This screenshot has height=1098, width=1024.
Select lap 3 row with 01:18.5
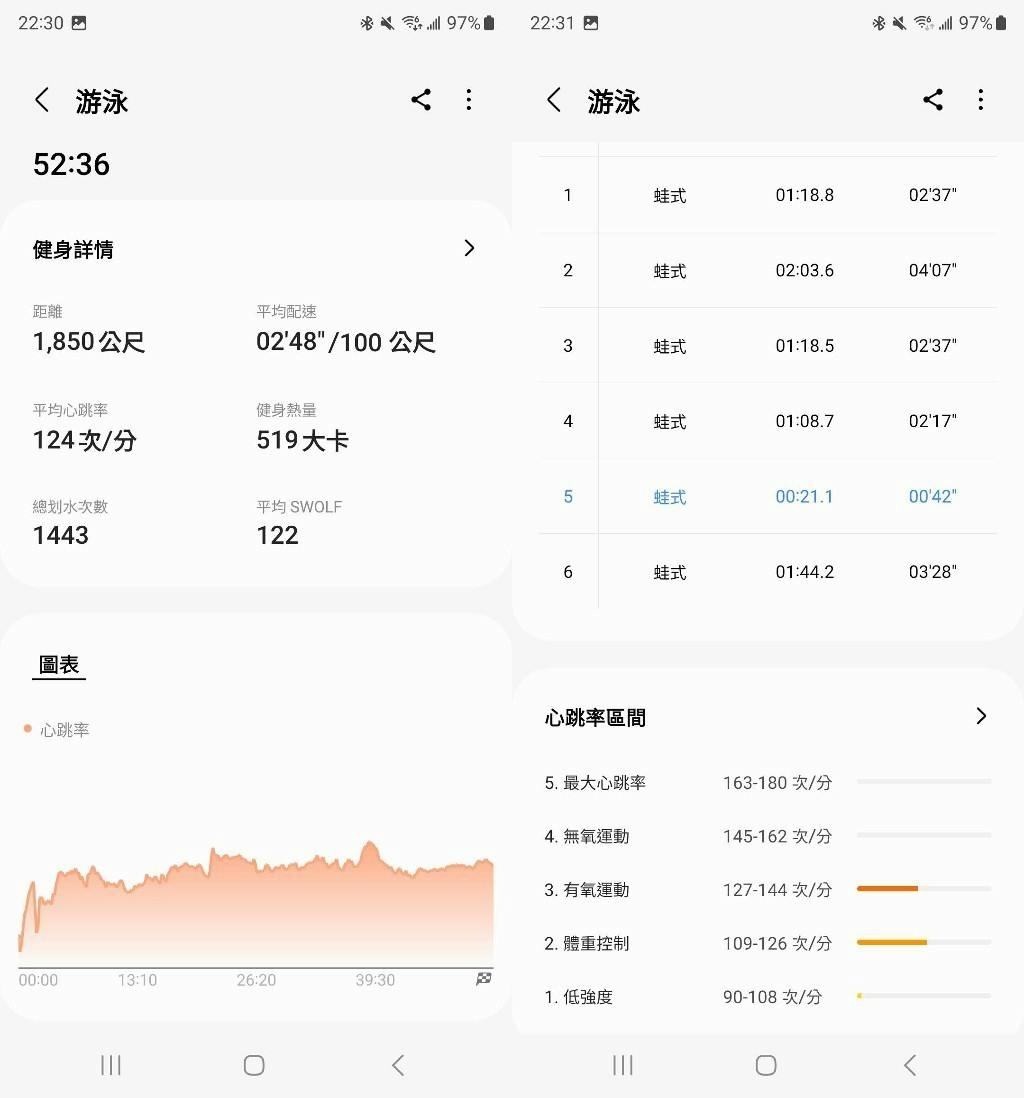click(x=768, y=345)
